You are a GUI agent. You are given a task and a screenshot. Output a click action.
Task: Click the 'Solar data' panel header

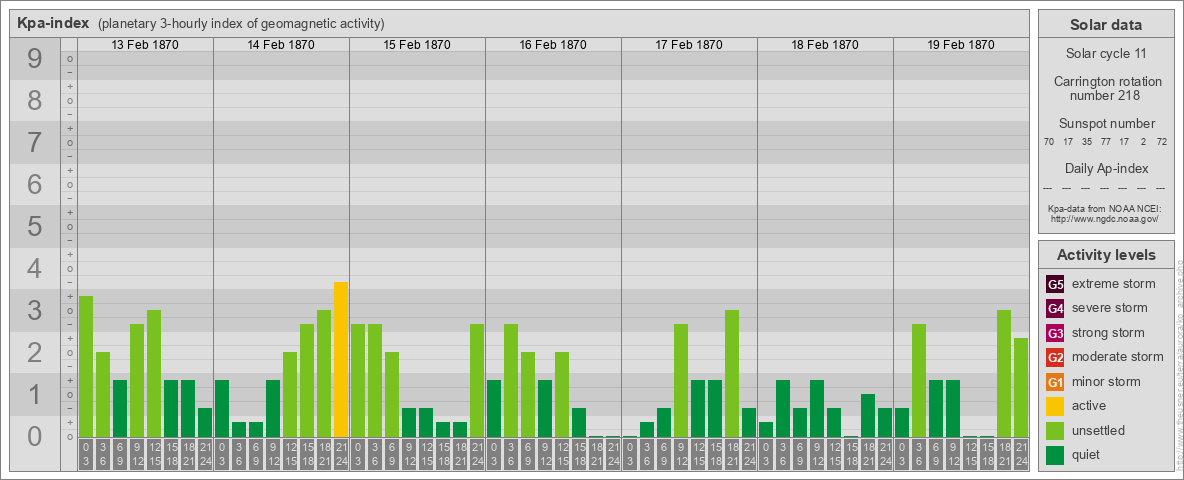click(x=1106, y=25)
